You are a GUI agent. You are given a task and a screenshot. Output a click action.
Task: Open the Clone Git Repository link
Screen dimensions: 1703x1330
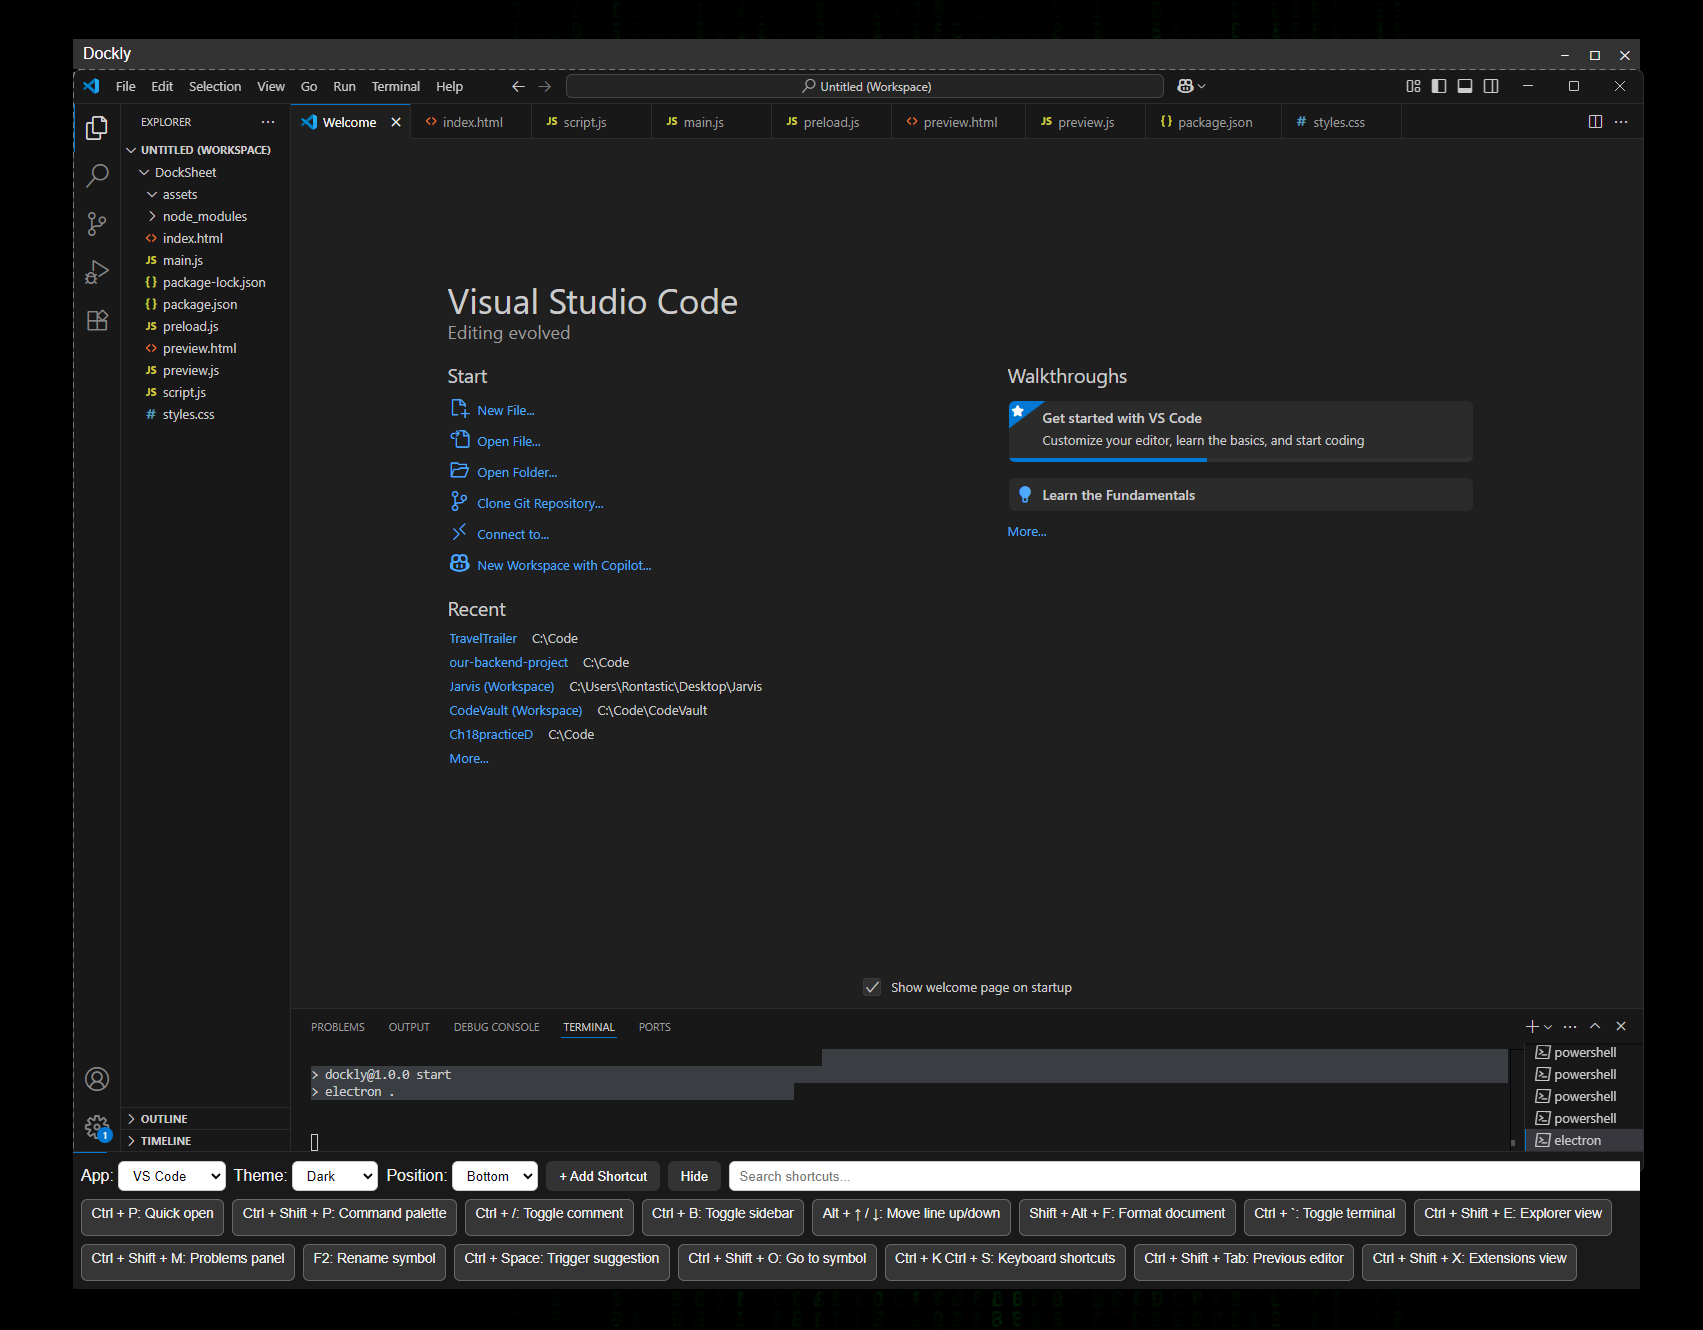tap(539, 503)
